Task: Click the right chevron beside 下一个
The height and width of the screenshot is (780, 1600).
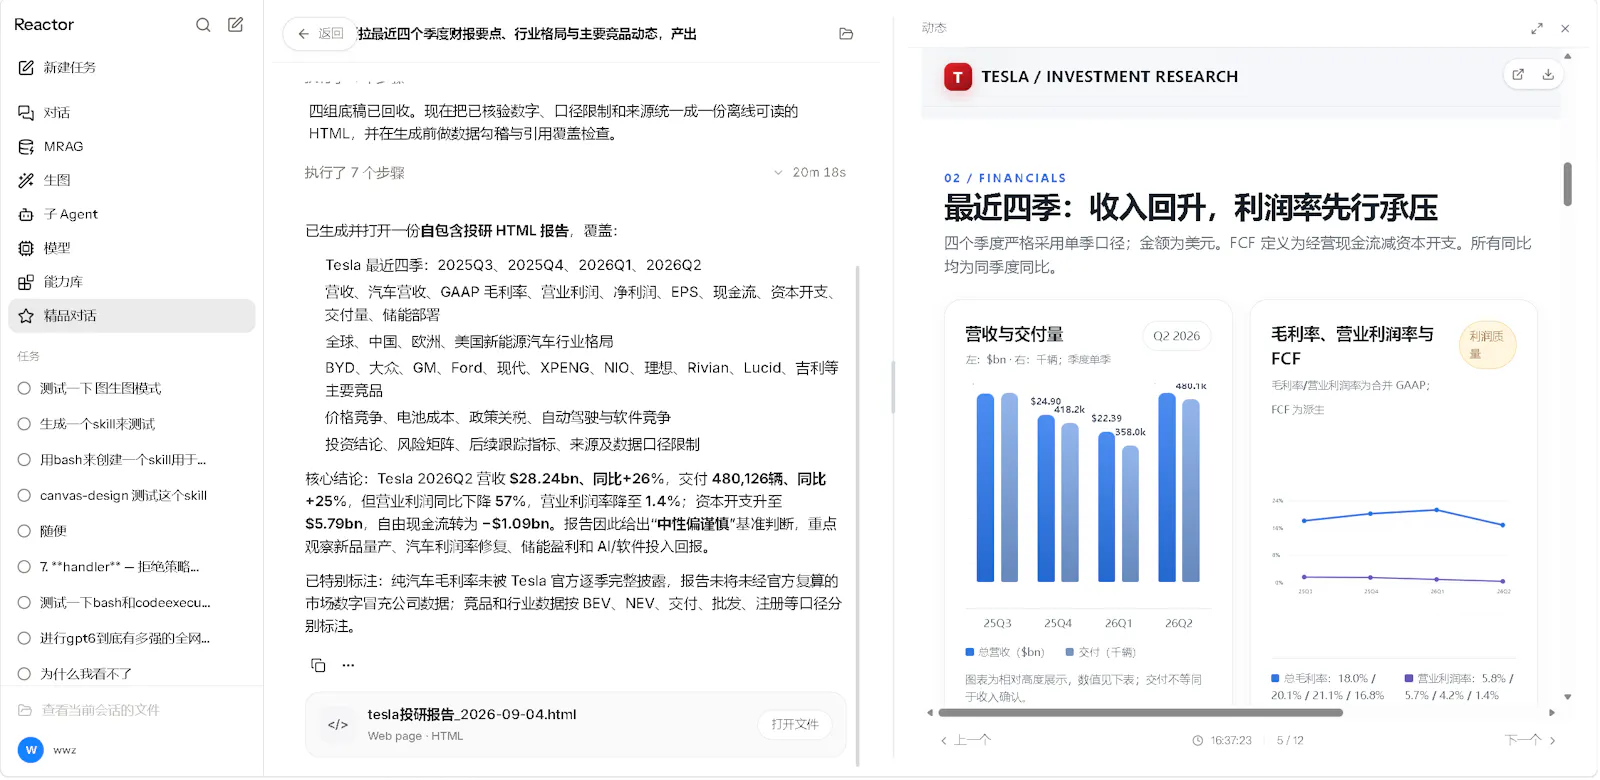Action: click(x=1553, y=741)
